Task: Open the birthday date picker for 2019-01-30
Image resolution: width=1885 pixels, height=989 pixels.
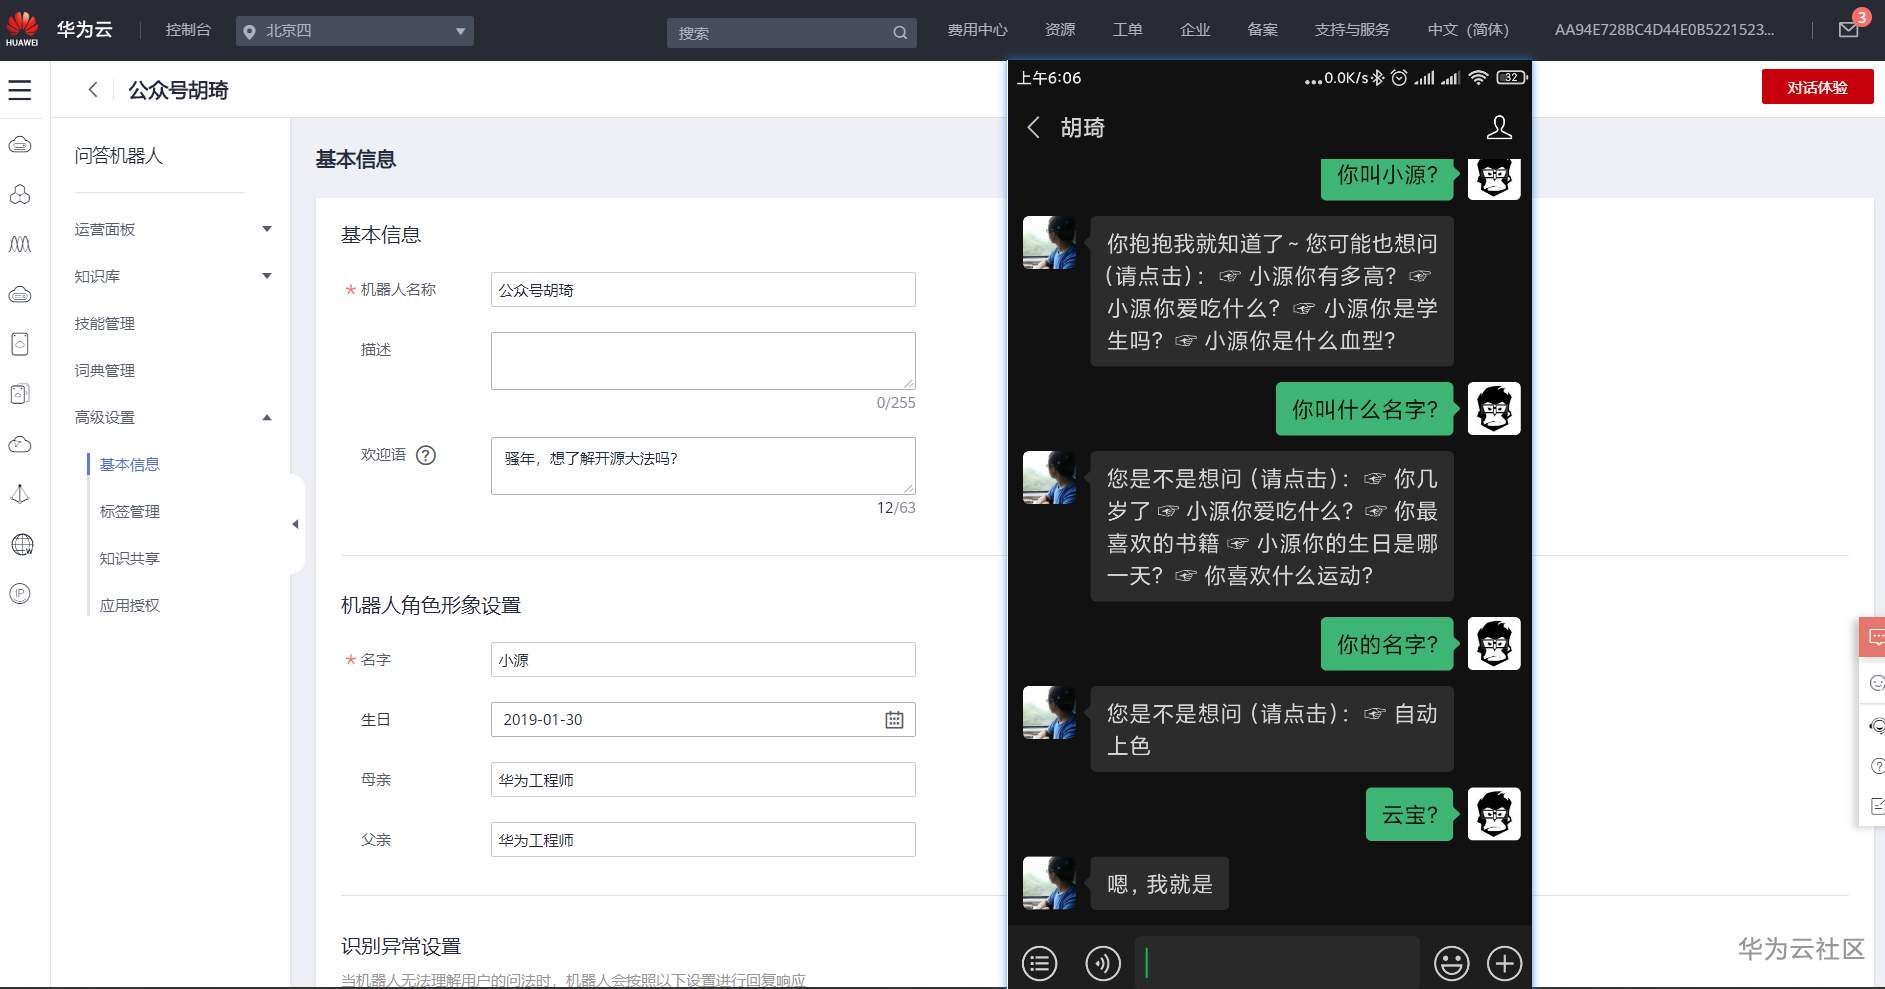Action: [x=893, y=719]
